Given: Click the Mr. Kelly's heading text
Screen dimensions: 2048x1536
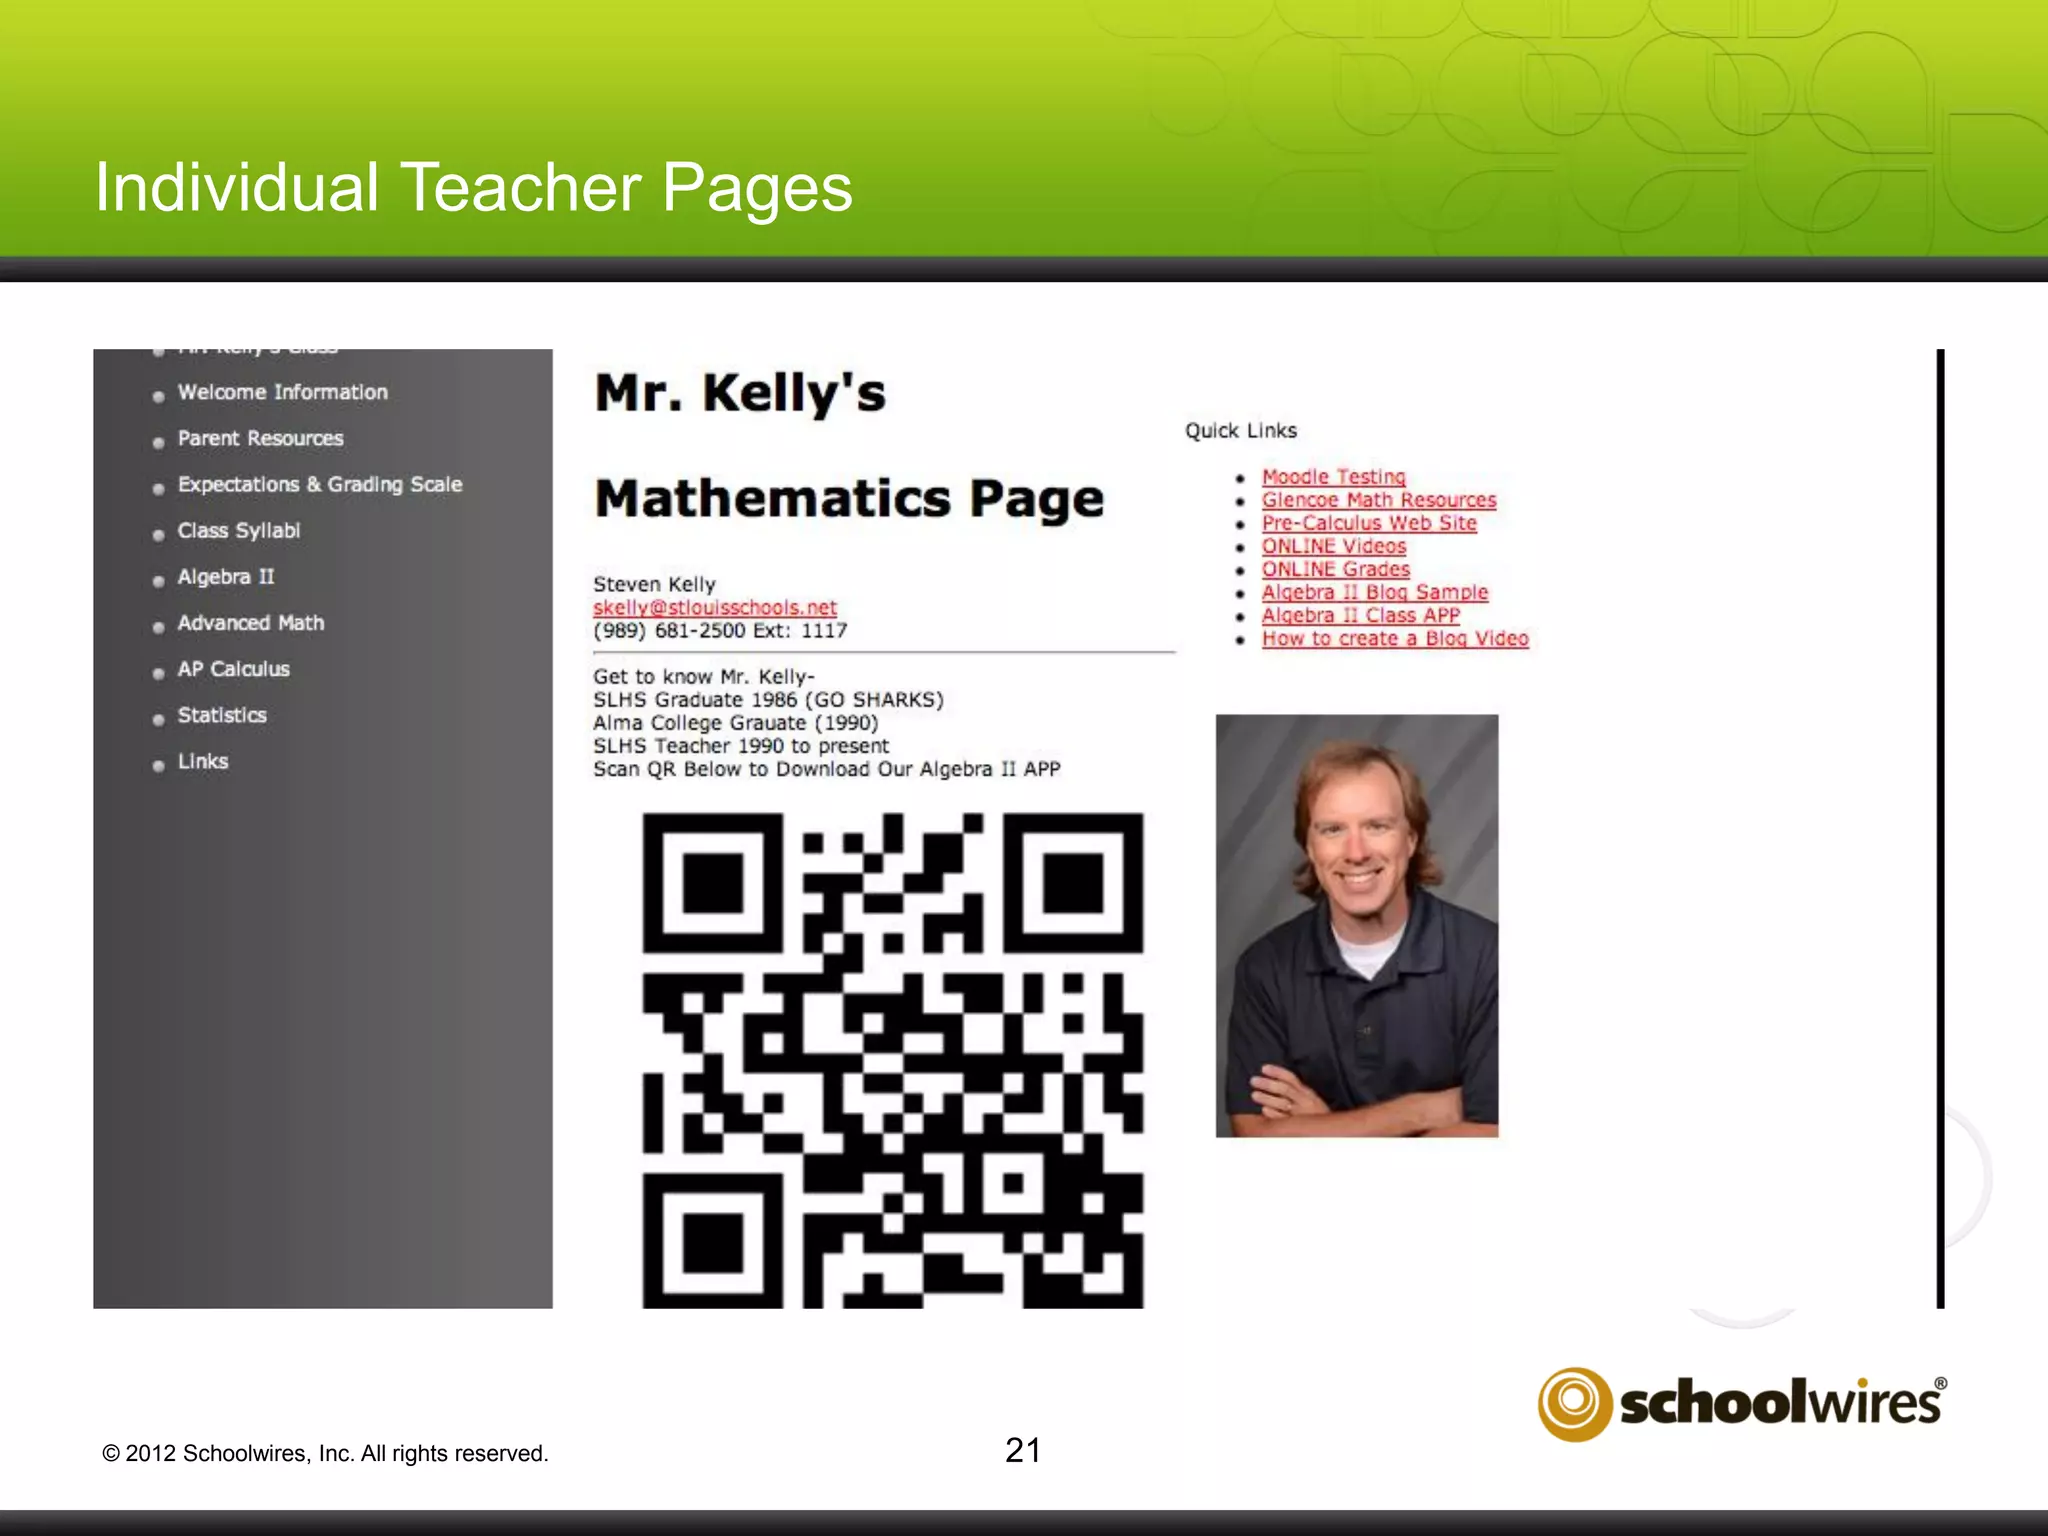Looking at the screenshot, I should click(740, 393).
